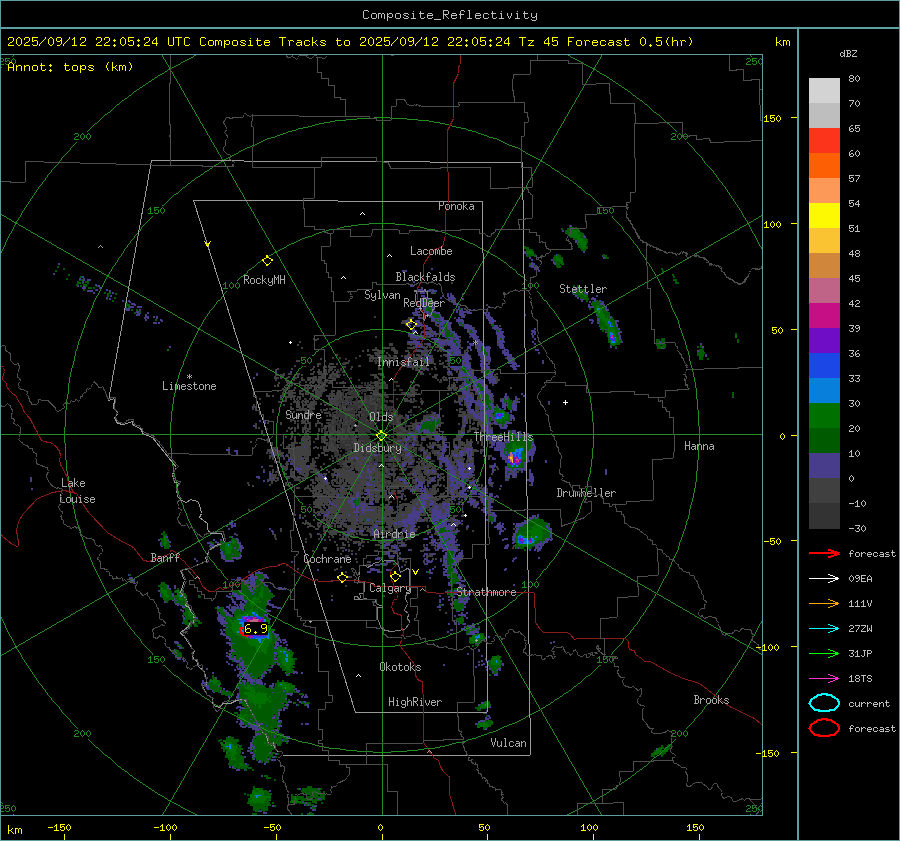Click the Banff town label

tap(165, 557)
